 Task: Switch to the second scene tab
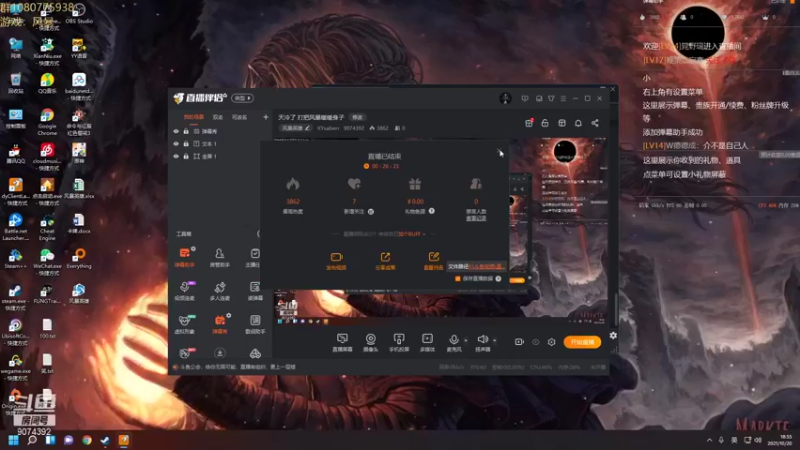218,117
